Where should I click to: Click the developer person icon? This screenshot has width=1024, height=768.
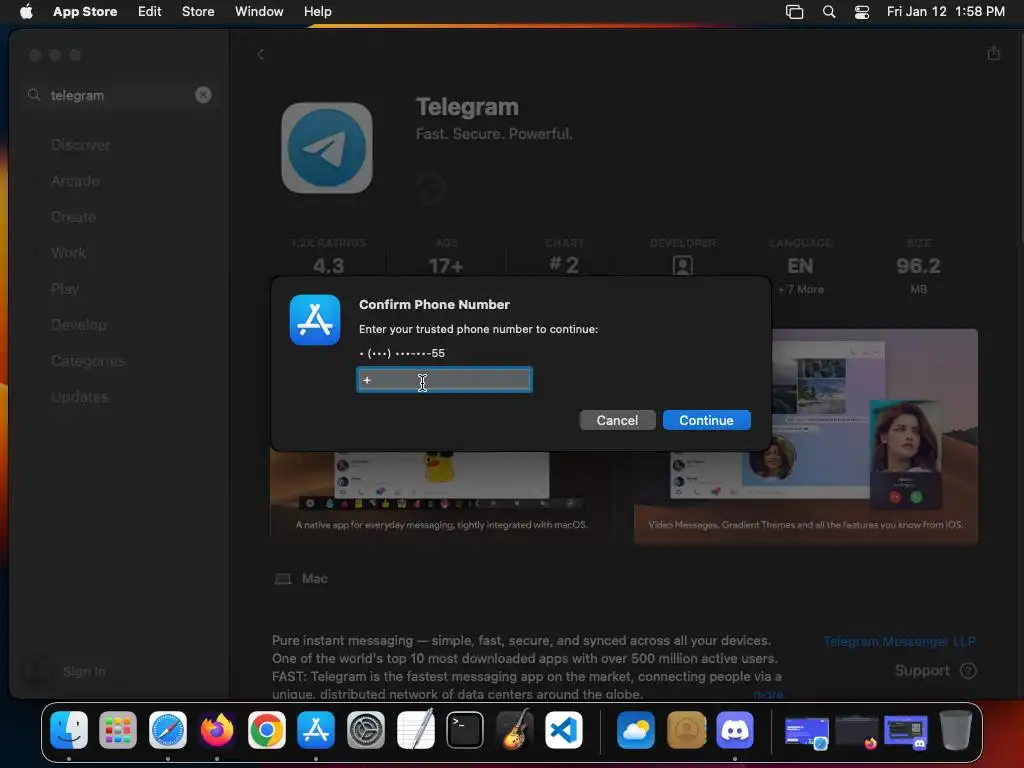[682, 265]
